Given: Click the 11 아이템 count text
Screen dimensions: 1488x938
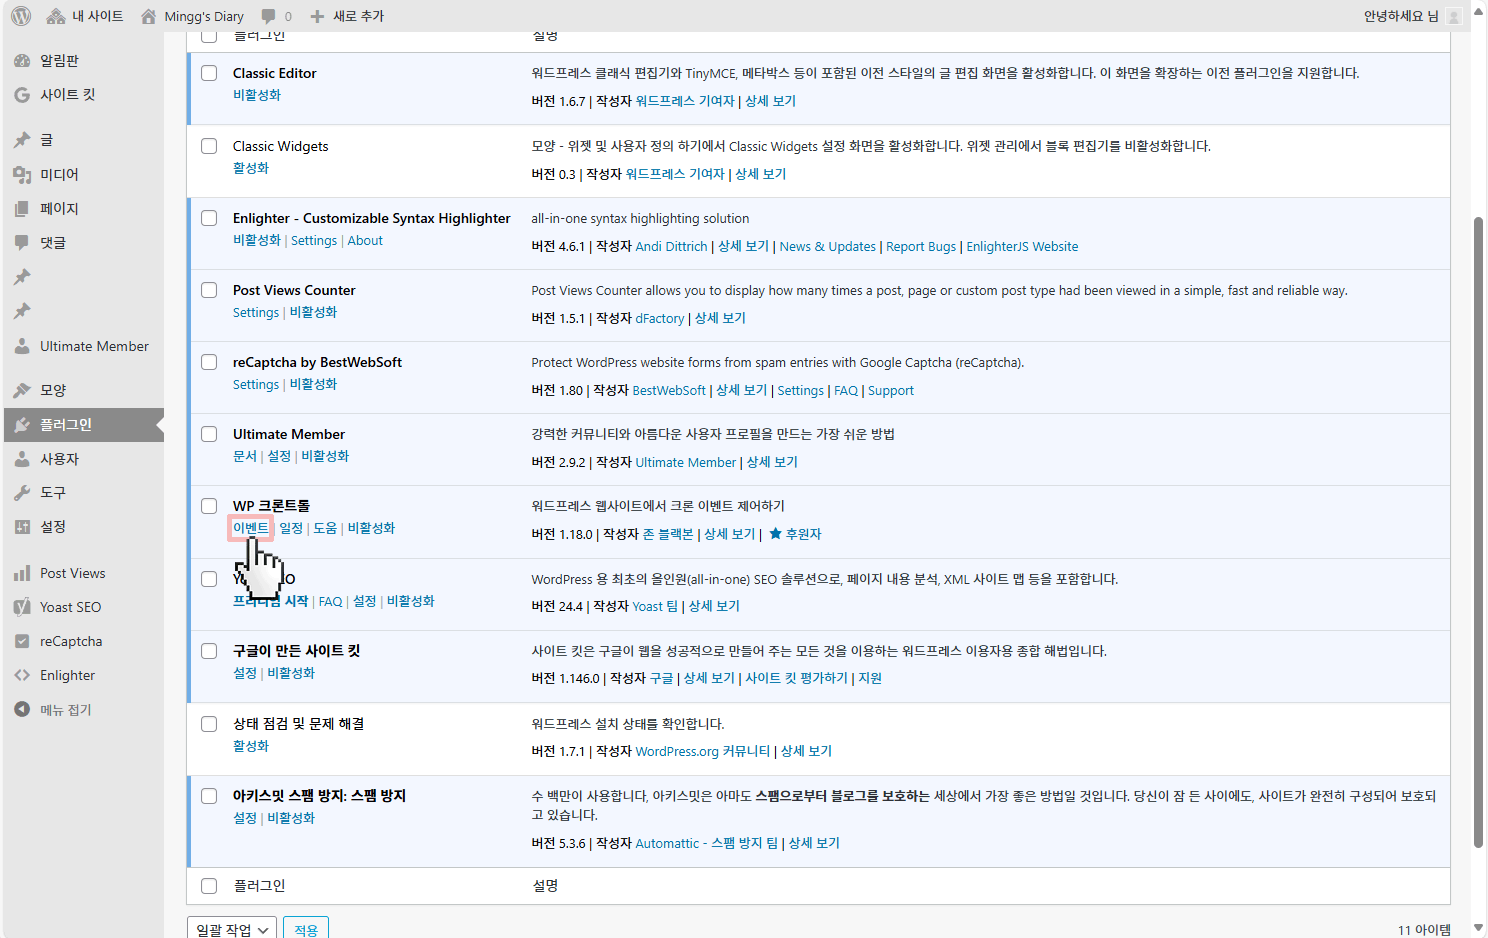Looking at the screenshot, I should point(1424,930).
